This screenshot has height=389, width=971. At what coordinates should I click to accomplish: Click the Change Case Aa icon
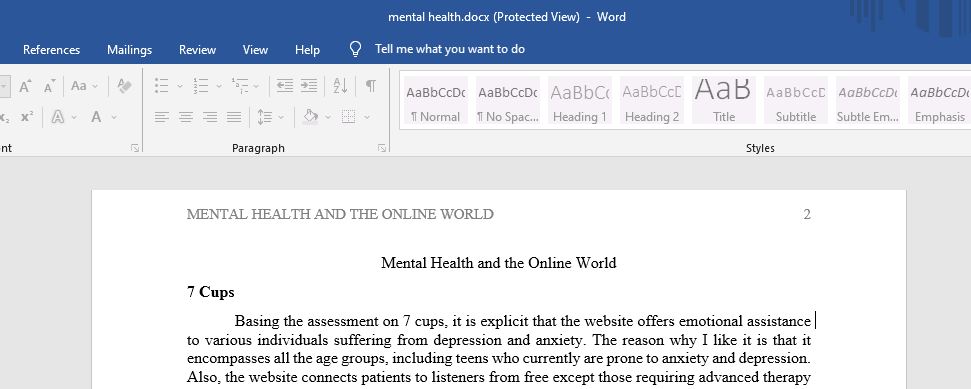point(79,85)
